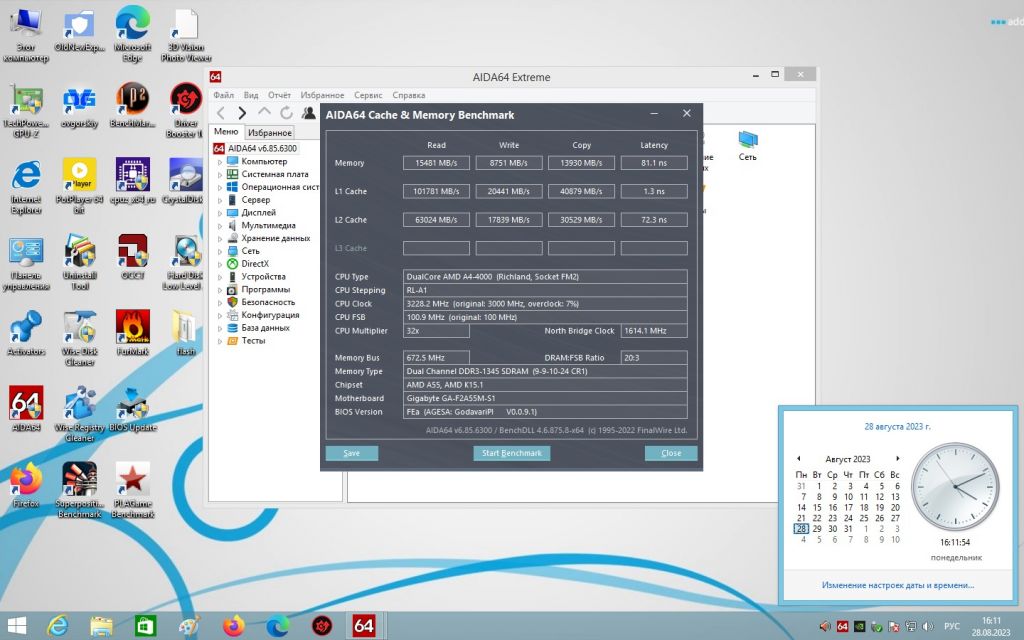
Task: Click the Memory Read result box 15481 MB/s
Action: (x=436, y=163)
